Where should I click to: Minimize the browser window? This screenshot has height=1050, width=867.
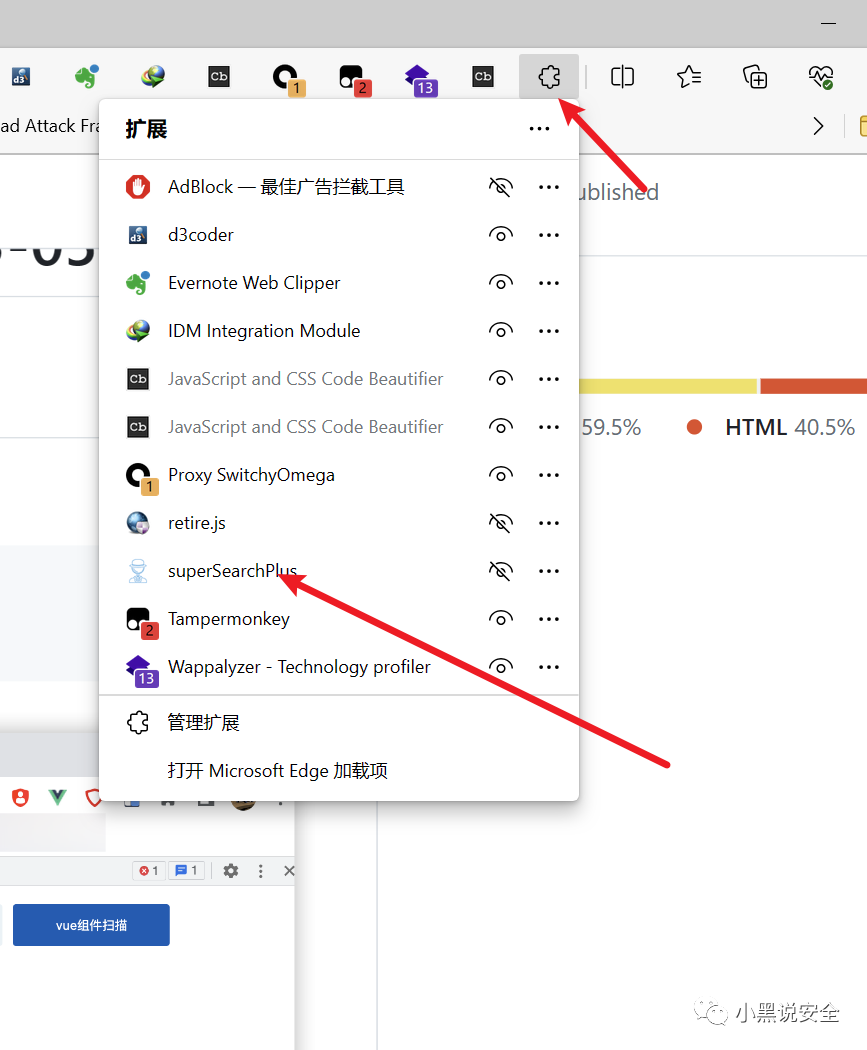tap(828, 23)
